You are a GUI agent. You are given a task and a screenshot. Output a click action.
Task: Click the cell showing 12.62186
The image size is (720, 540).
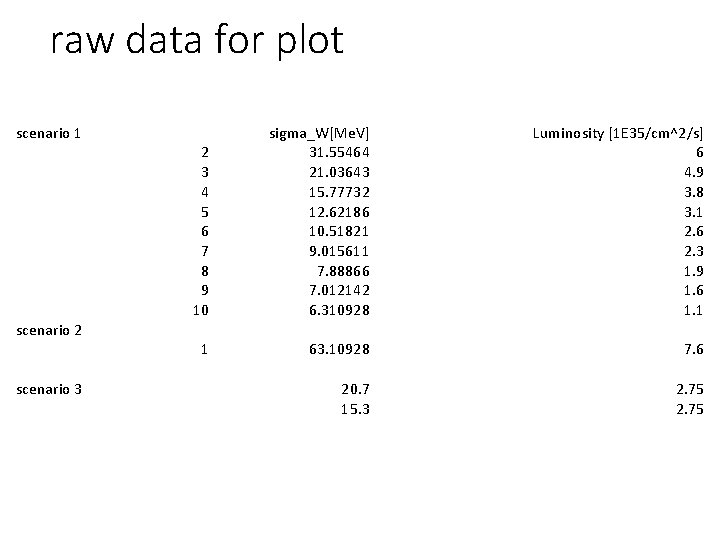click(339, 212)
